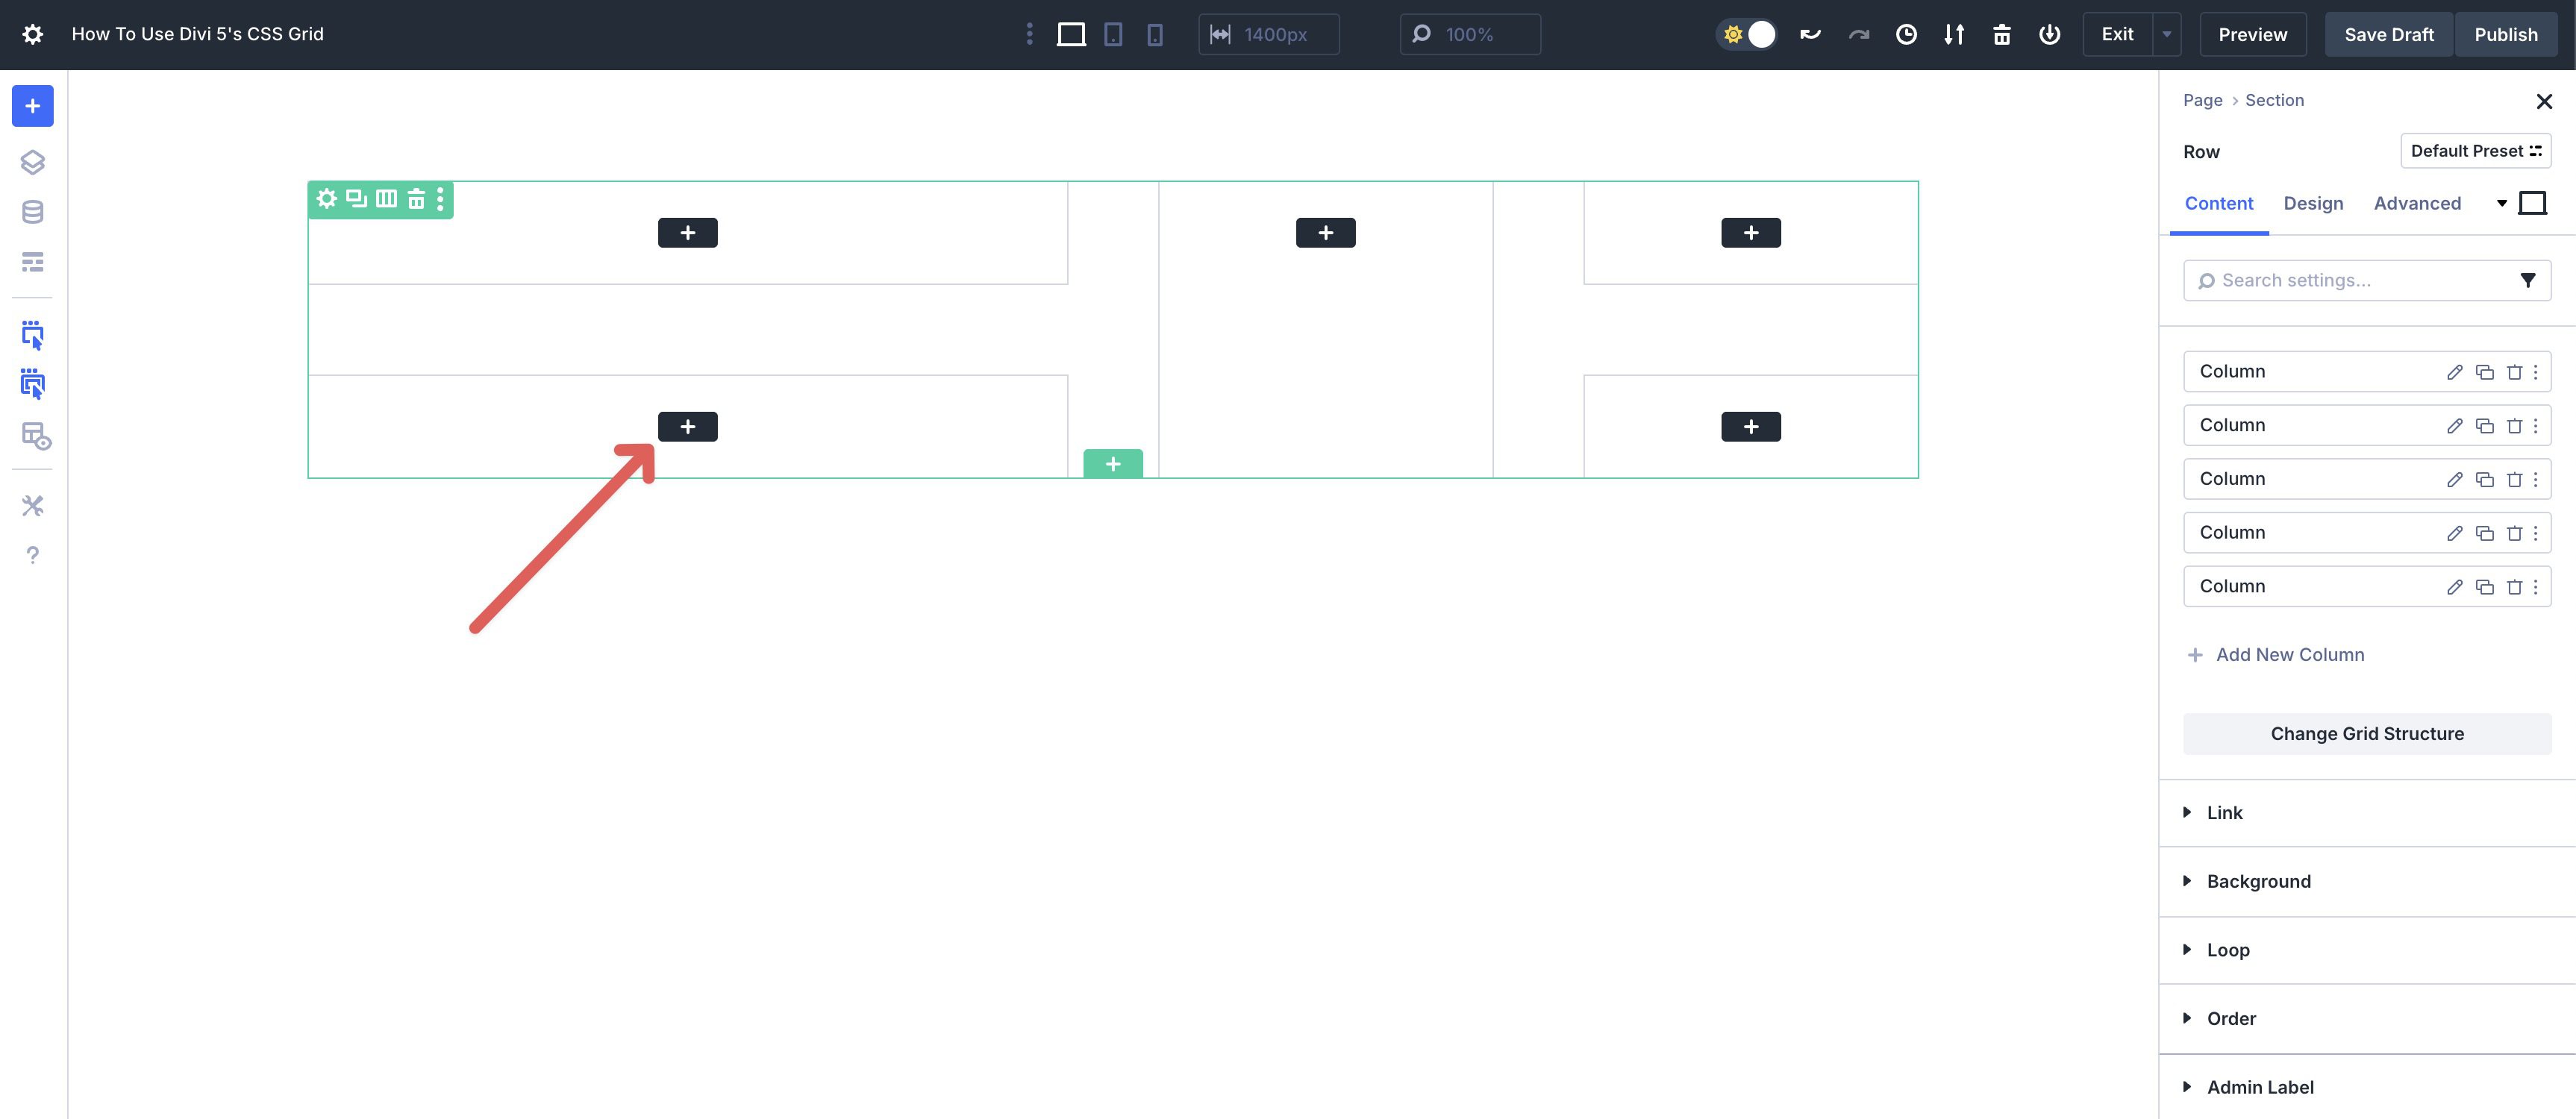Duplicate the row using the green toolbar icon
The height and width of the screenshot is (1119, 2576).
point(356,198)
